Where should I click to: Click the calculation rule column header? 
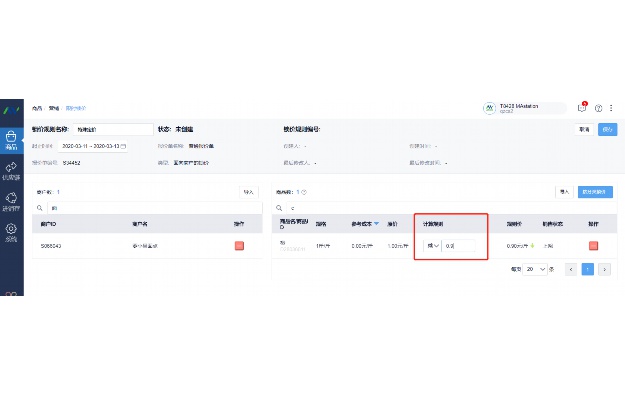click(433, 224)
